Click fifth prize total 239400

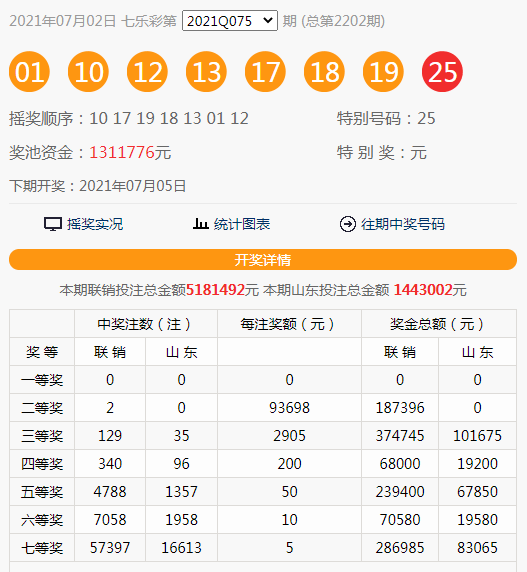[x=400, y=492]
